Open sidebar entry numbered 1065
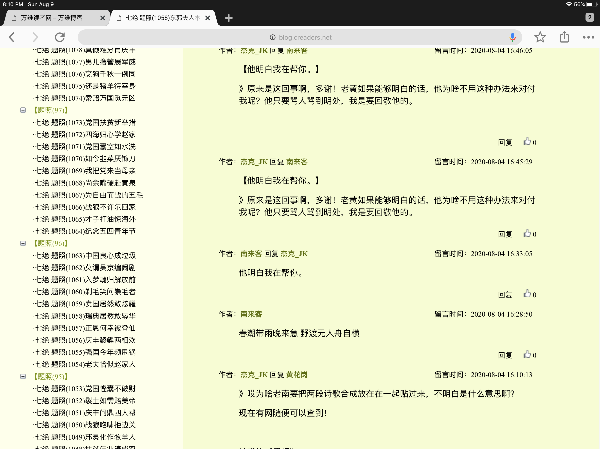The image size is (600, 449). [85, 219]
